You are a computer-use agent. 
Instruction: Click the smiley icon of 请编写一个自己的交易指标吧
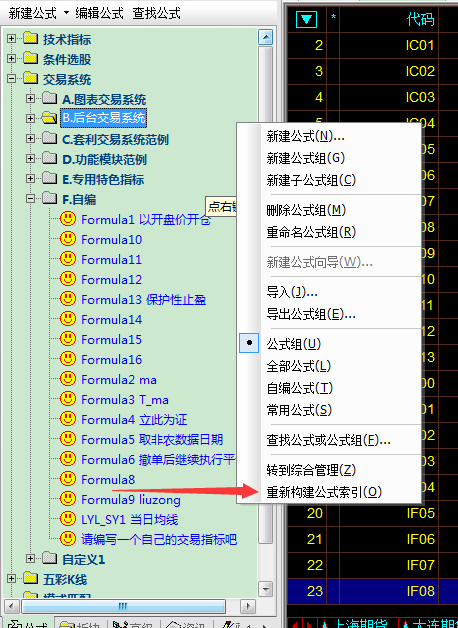pyautogui.click(x=68, y=539)
